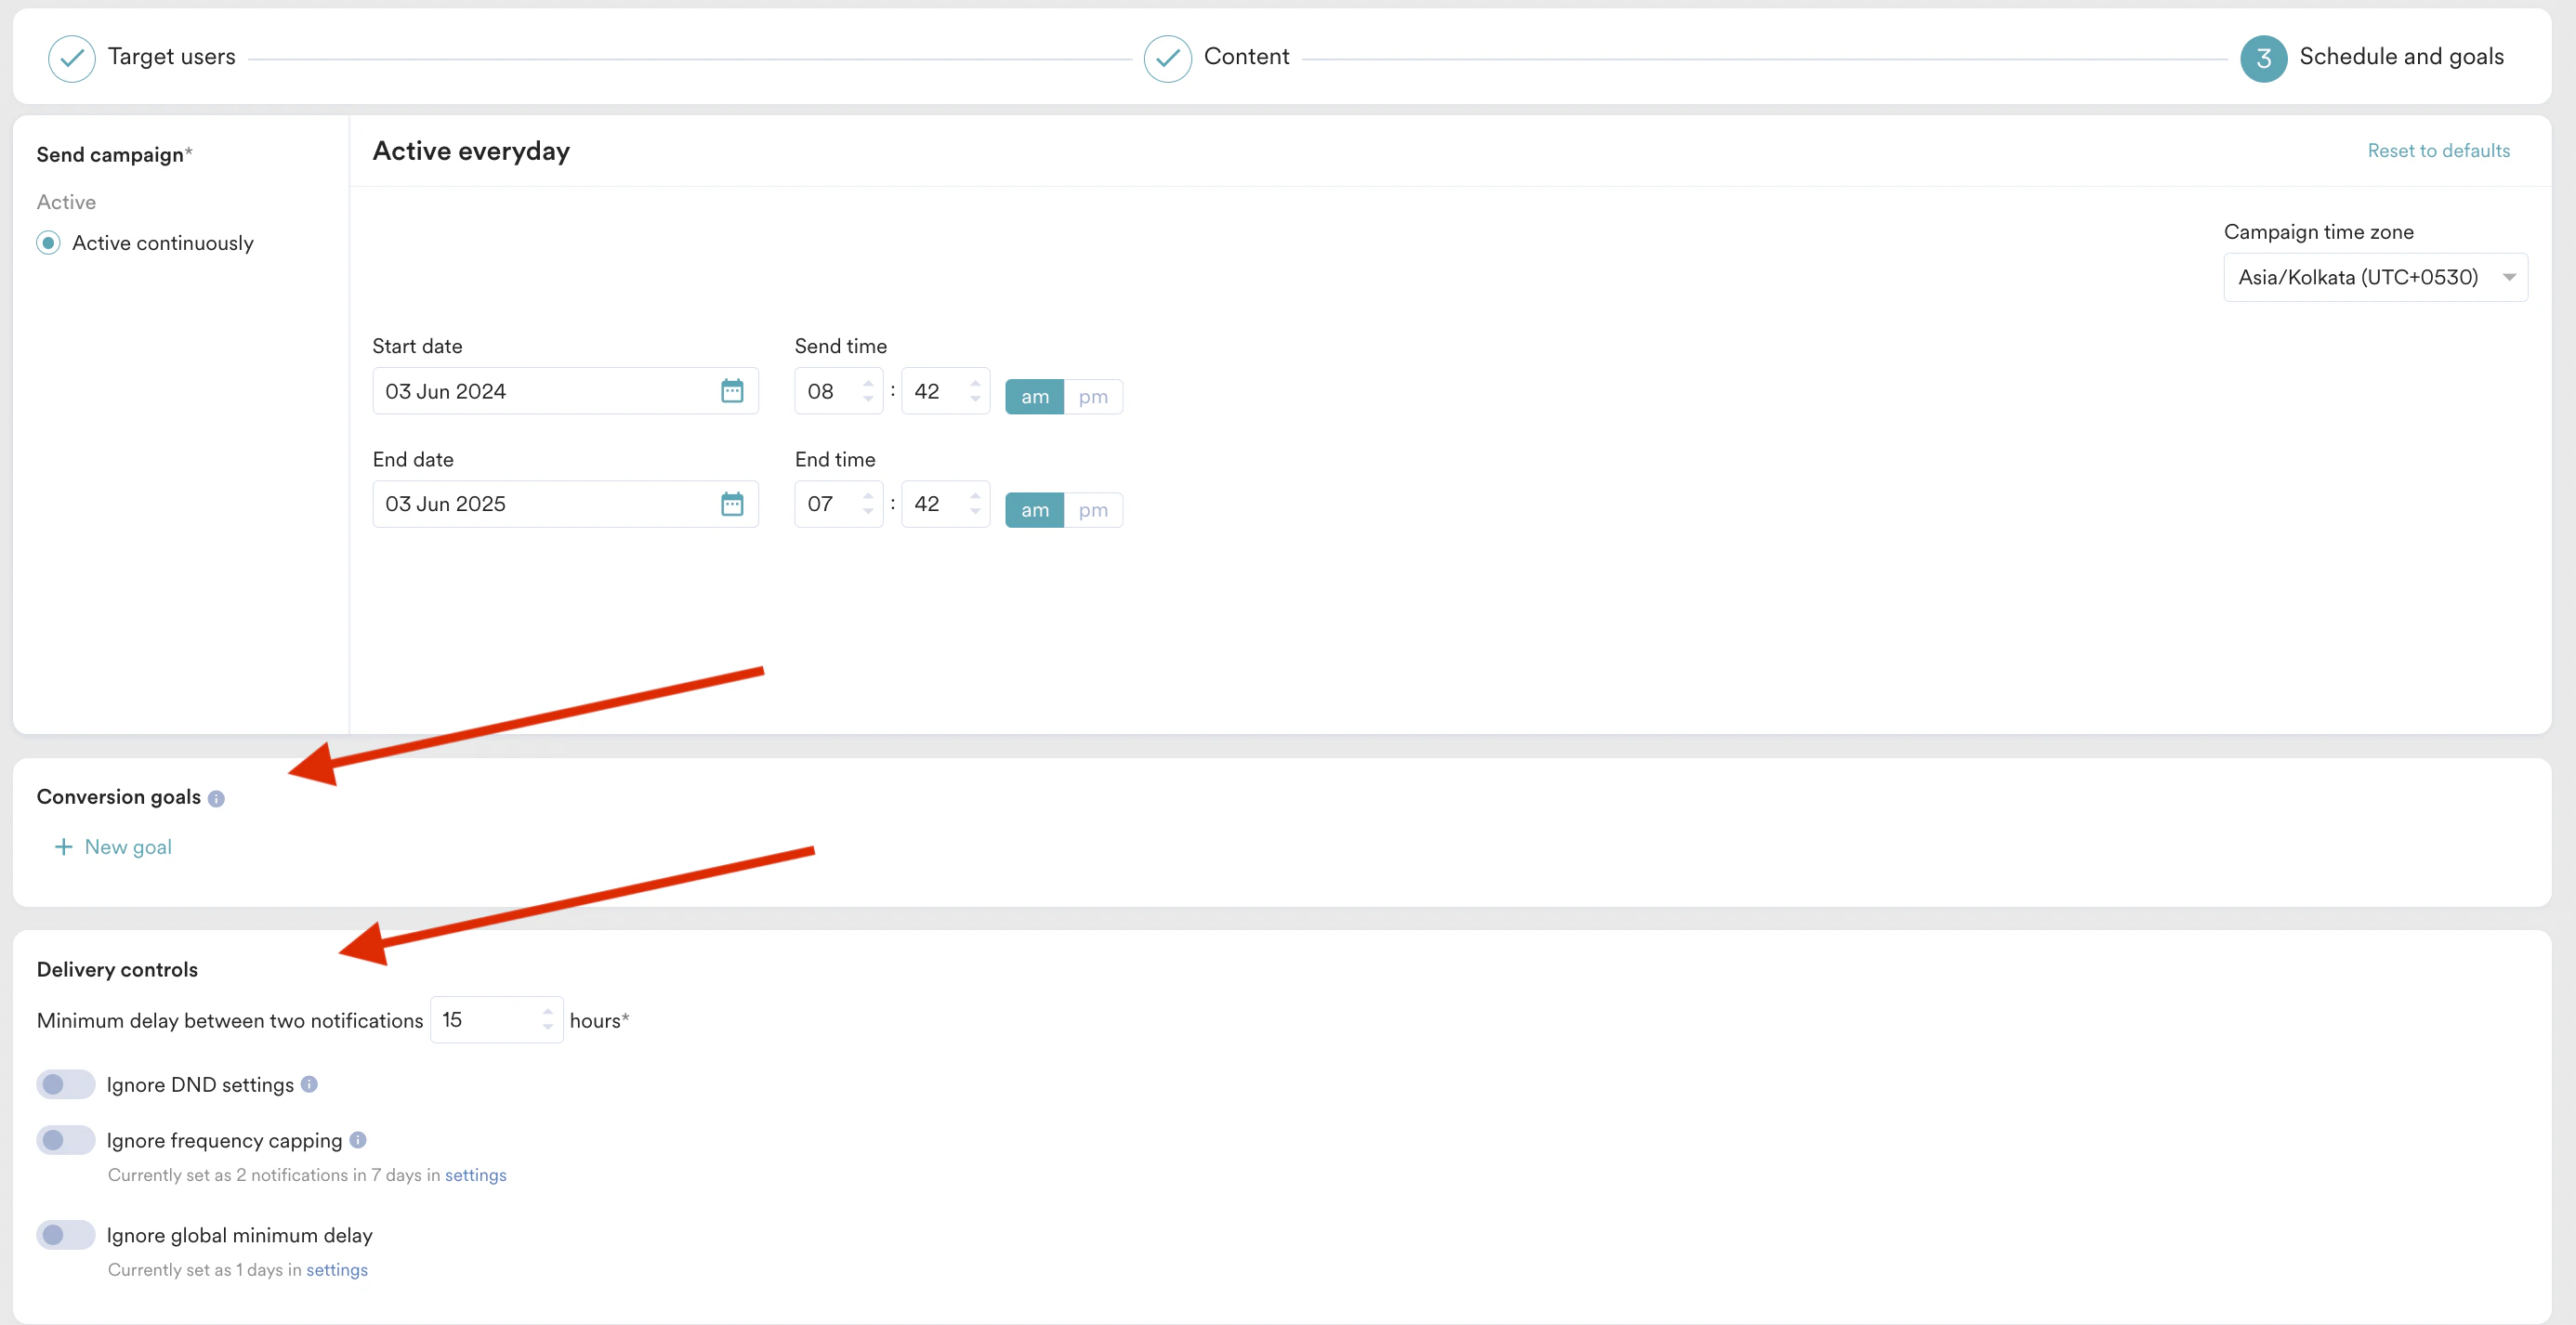Switch Send time to pm
The image size is (2576, 1325).
click(x=1093, y=397)
